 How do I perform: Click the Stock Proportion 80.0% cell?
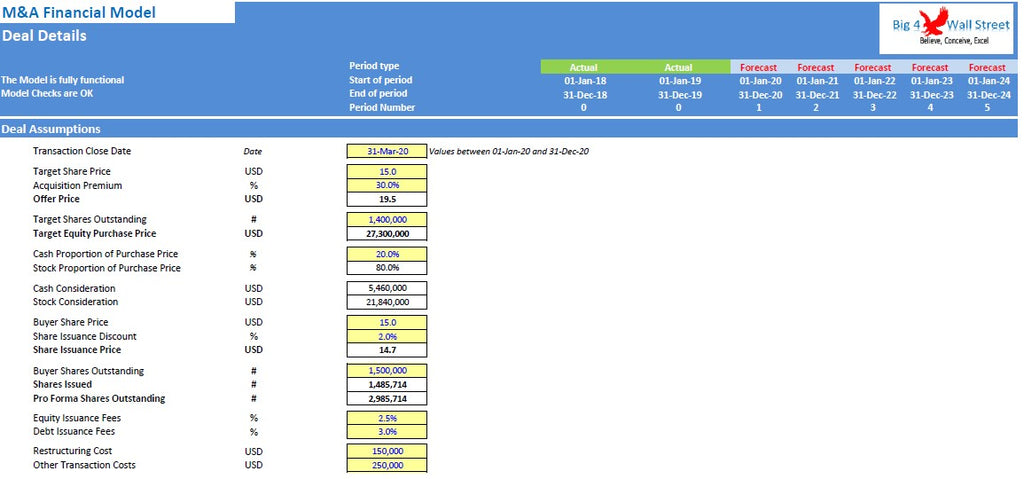(386, 268)
